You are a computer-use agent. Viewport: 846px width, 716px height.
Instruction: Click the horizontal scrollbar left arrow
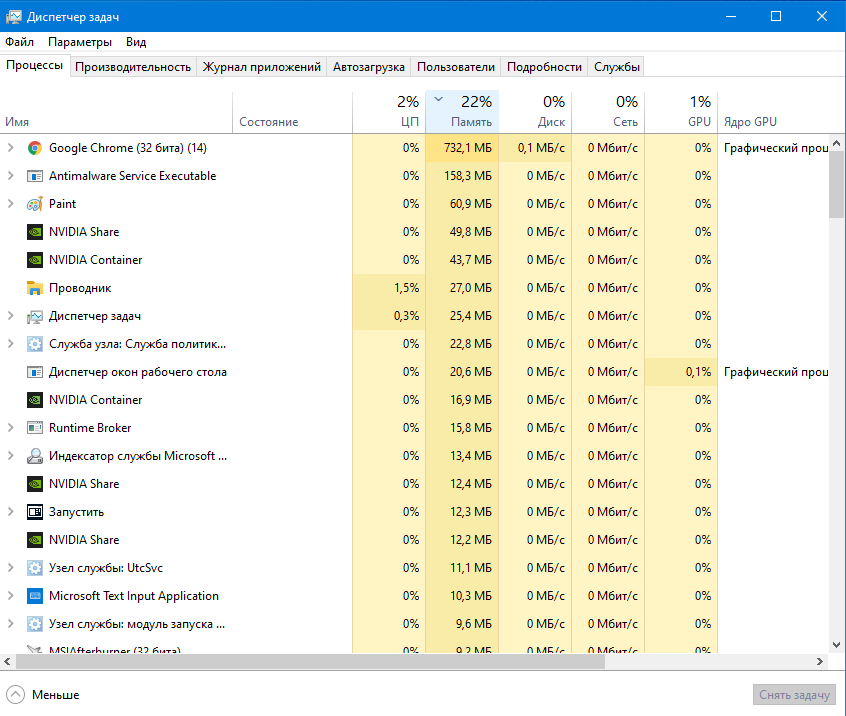7,662
